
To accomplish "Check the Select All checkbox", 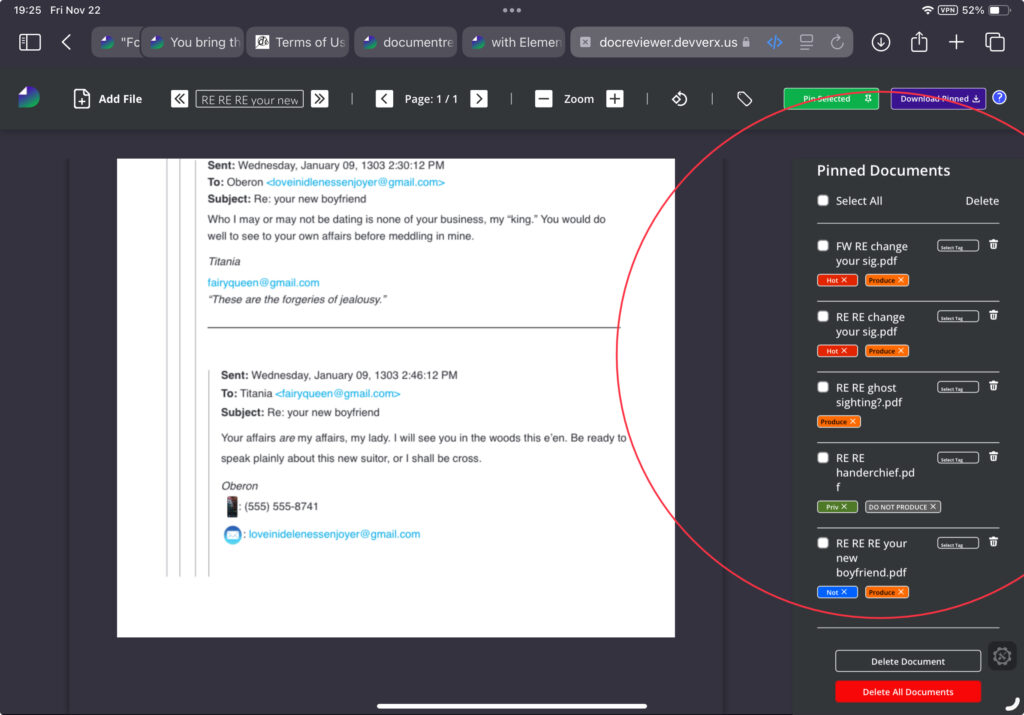I will coord(823,201).
